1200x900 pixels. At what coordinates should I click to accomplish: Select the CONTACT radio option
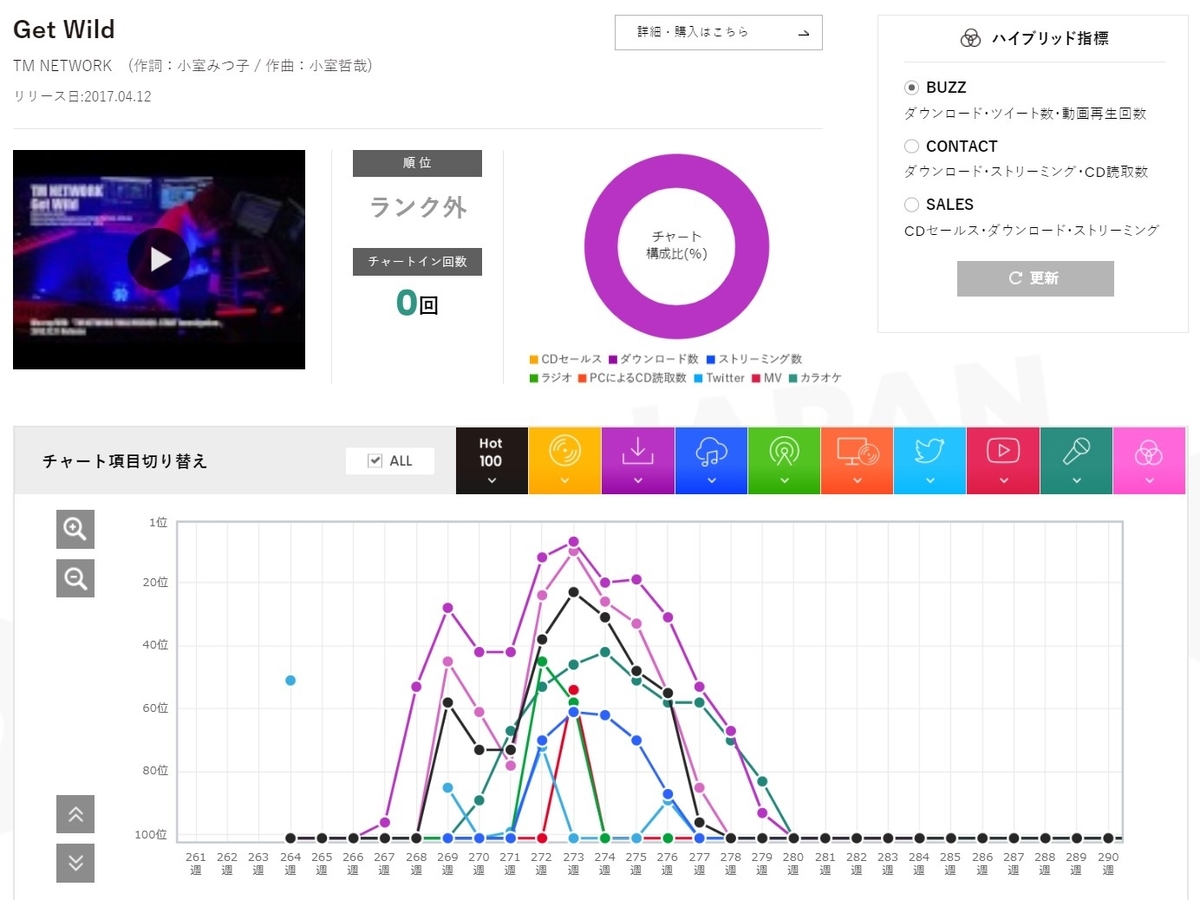point(911,146)
